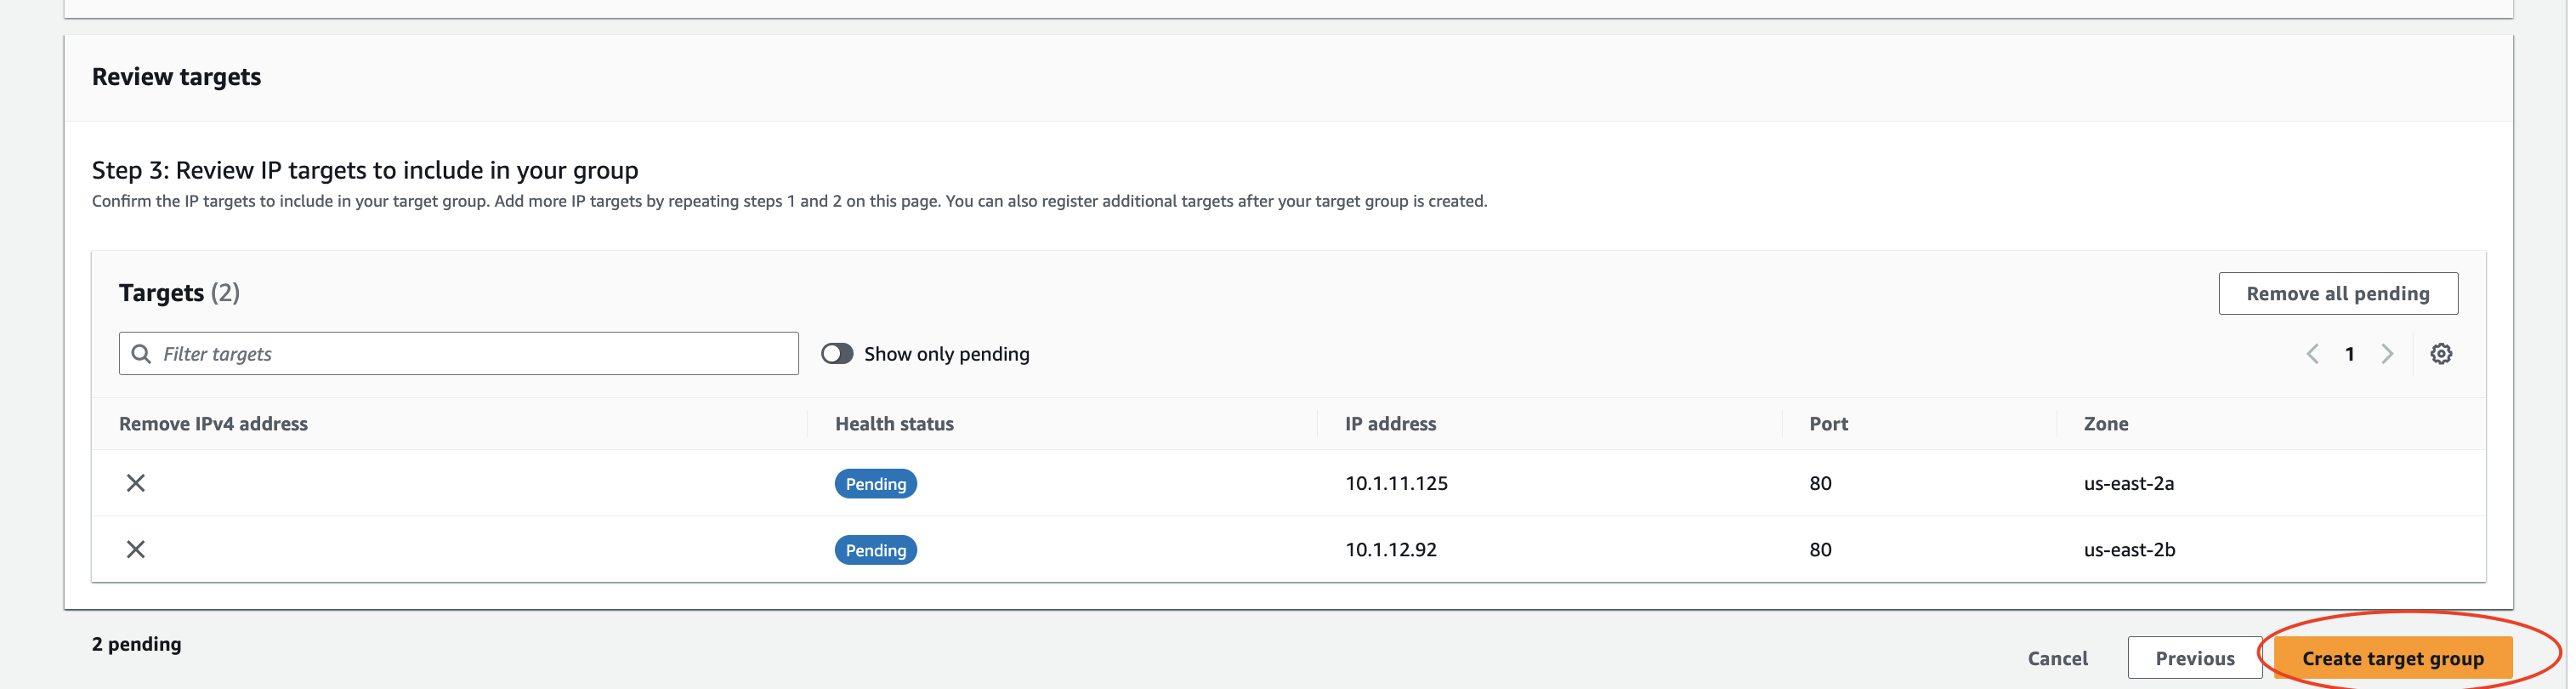Switch the Show only pending filter state
Image resolution: width=2576 pixels, height=689 pixels.
click(x=837, y=353)
